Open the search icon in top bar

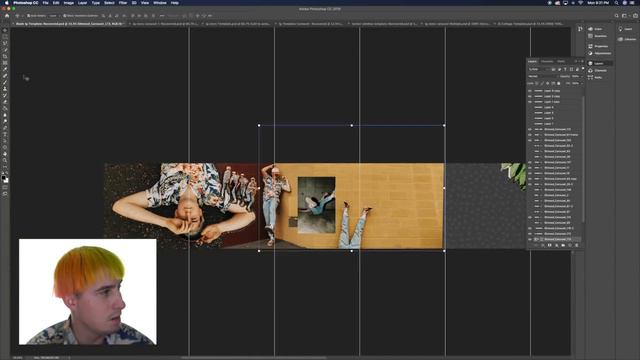point(616,16)
